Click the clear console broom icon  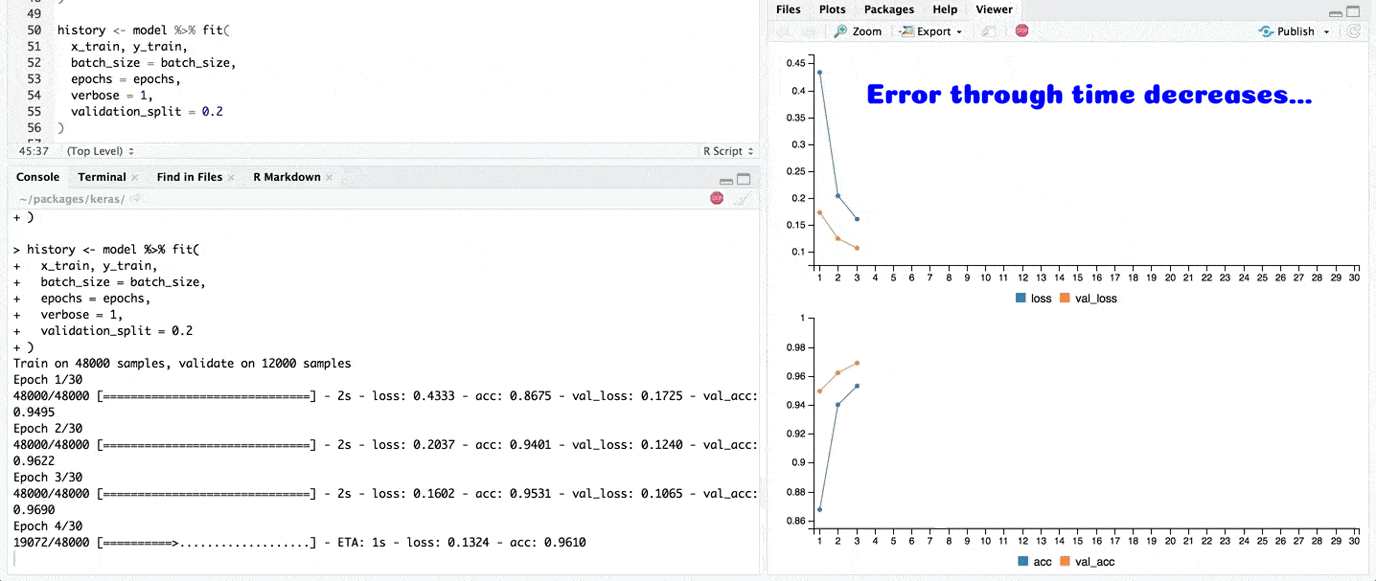[x=741, y=199]
